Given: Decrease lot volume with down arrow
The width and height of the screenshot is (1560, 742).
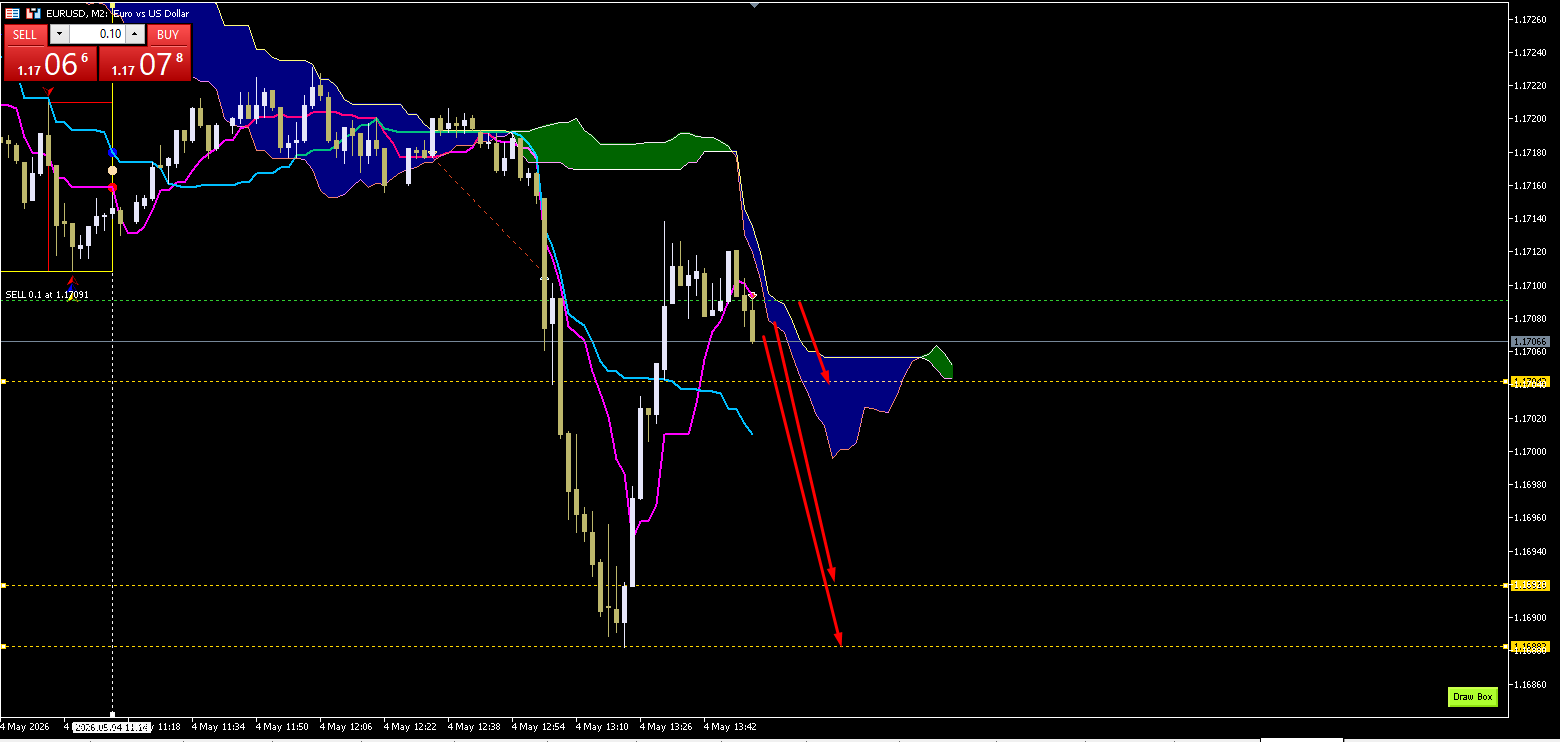Looking at the screenshot, I should 58,34.
